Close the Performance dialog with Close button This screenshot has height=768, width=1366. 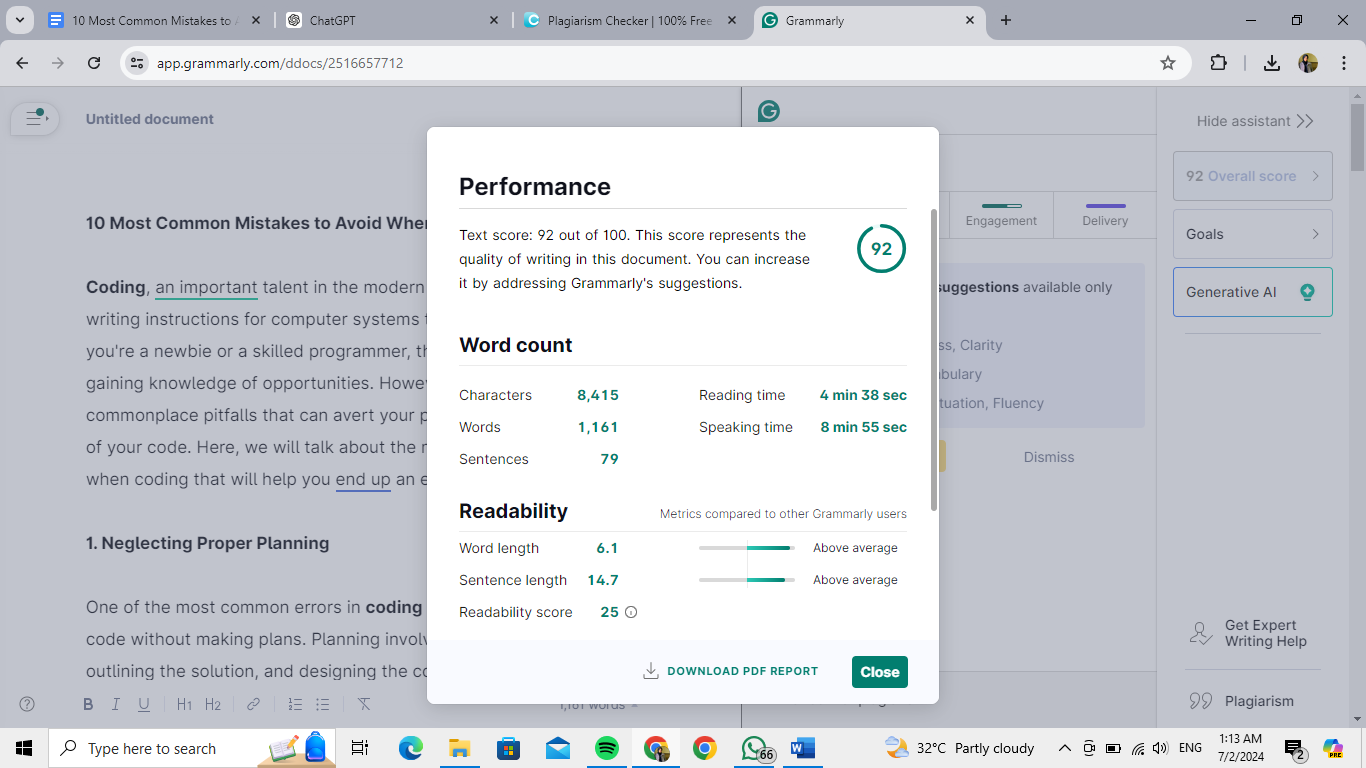coord(880,672)
